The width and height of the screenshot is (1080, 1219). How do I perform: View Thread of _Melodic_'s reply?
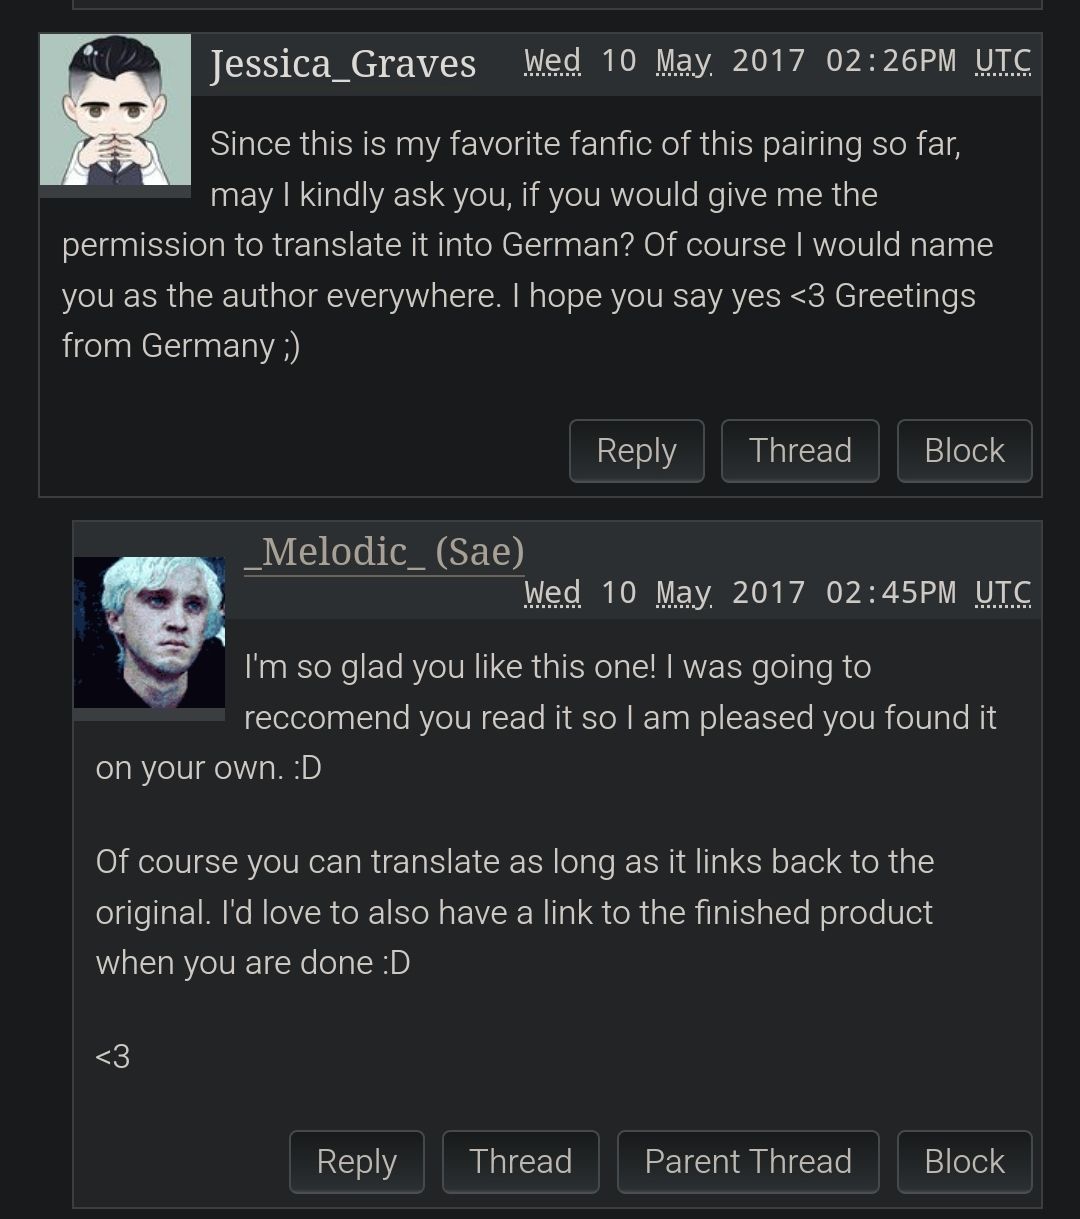click(x=520, y=1162)
